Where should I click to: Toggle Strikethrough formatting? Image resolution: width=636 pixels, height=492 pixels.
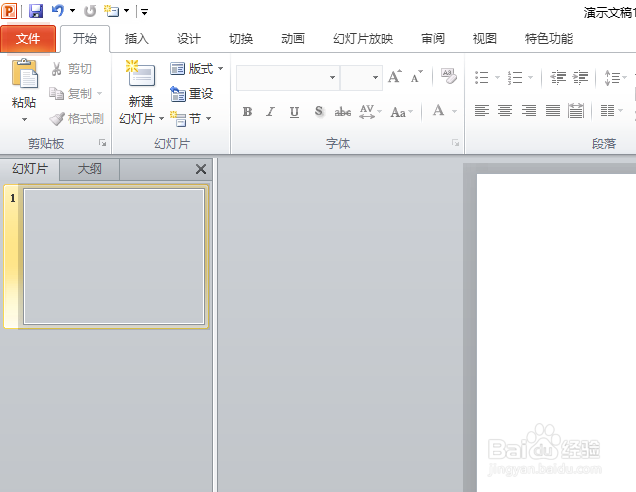pos(343,112)
